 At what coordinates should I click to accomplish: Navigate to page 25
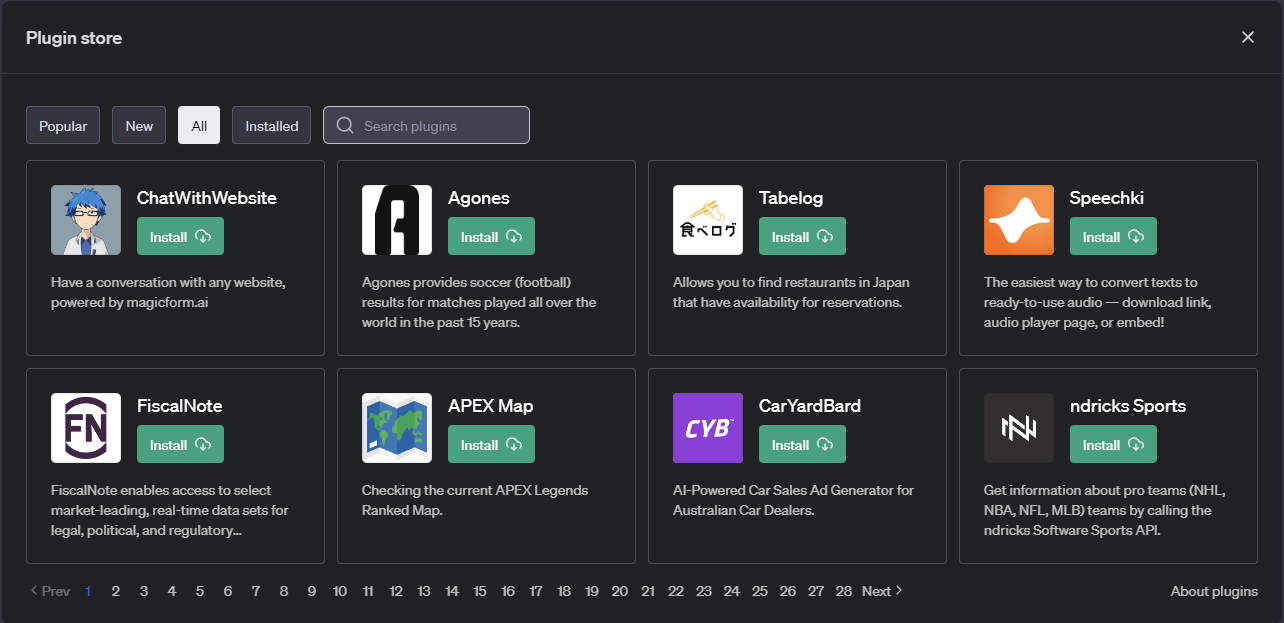coord(760,591)
